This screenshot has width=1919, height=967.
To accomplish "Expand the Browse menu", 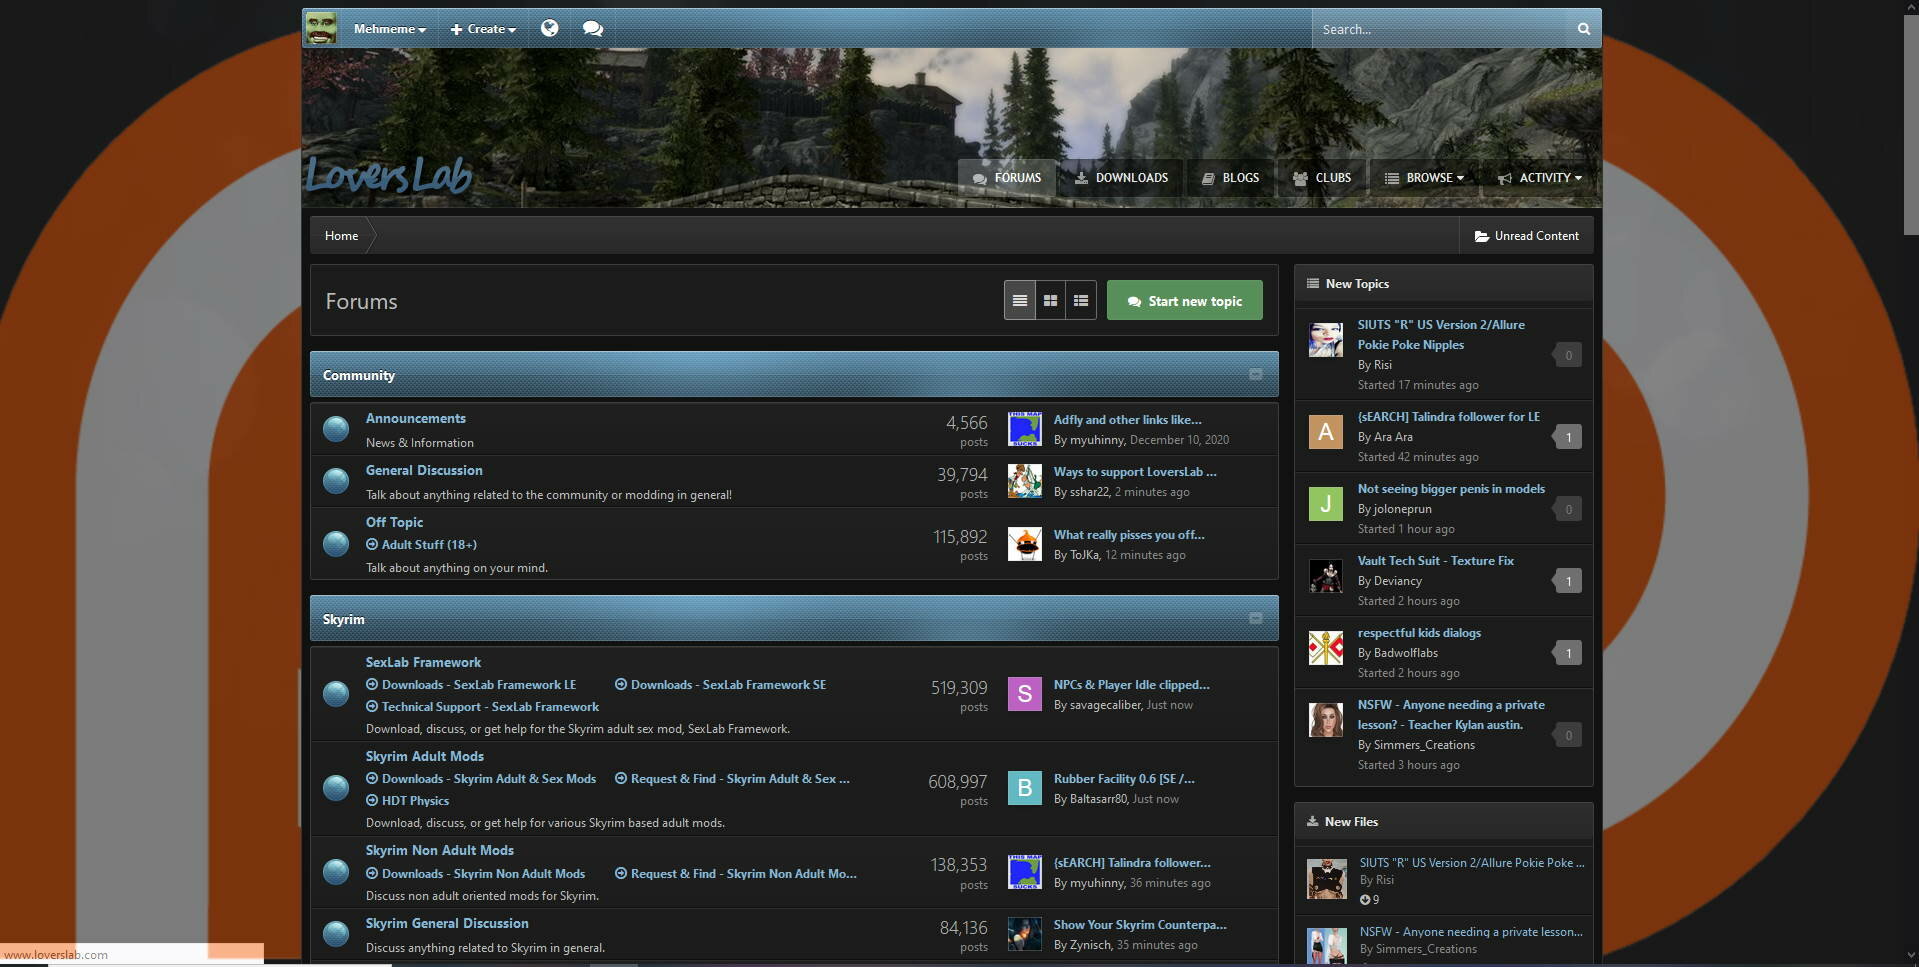I will (x=1424, y=178).
